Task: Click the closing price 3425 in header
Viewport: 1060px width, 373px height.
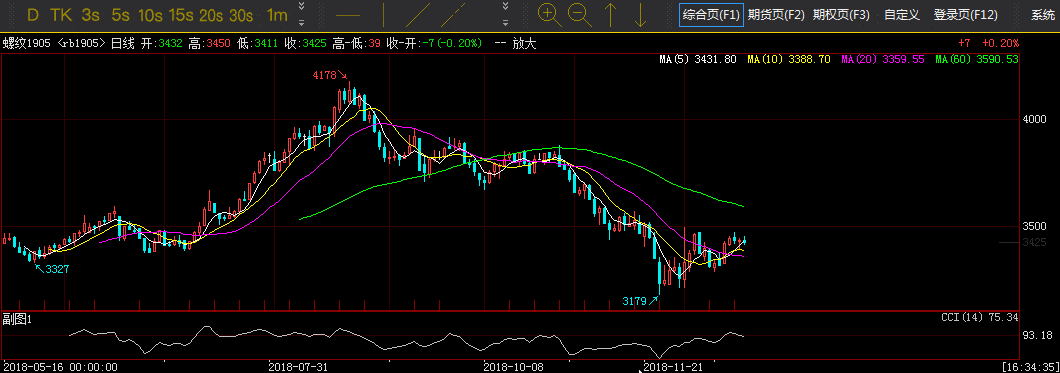Action: pos(314,43)
